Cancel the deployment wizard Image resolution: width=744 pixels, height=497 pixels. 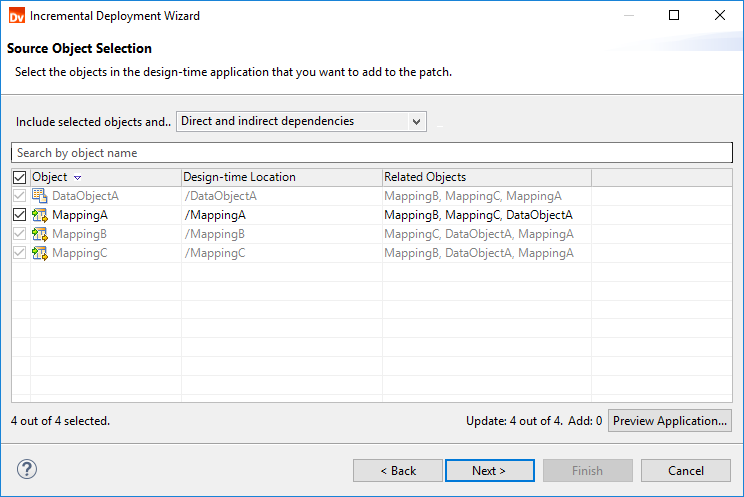(686, 470)
